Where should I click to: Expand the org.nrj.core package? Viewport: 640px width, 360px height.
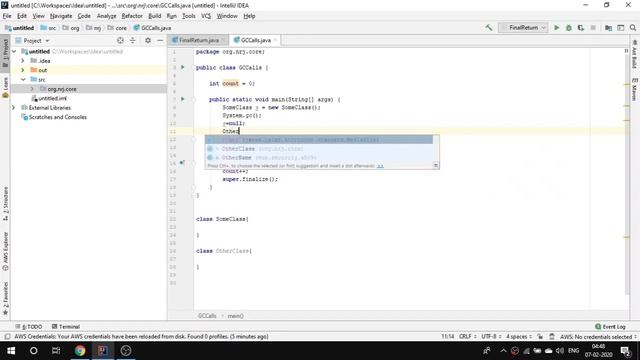point(32,89)
